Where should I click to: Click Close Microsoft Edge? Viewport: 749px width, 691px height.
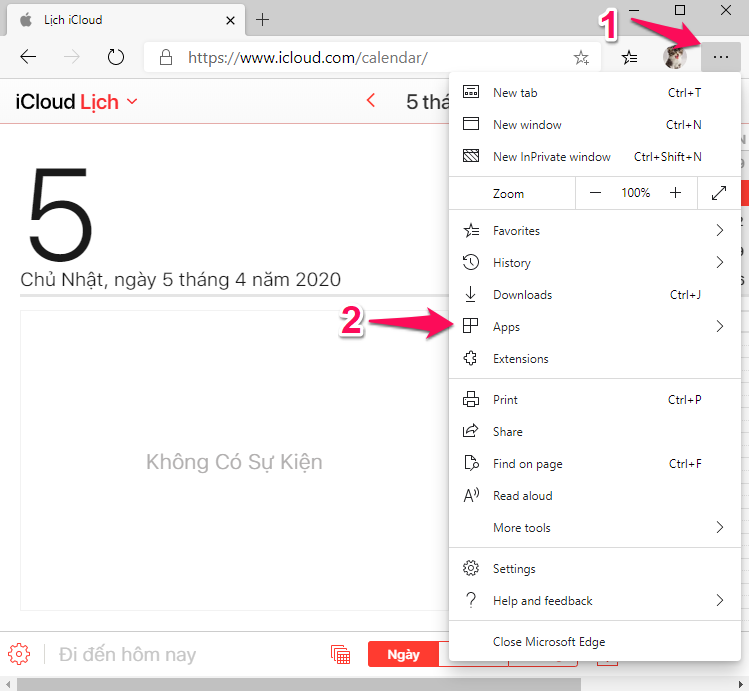(x=595, y=642)
